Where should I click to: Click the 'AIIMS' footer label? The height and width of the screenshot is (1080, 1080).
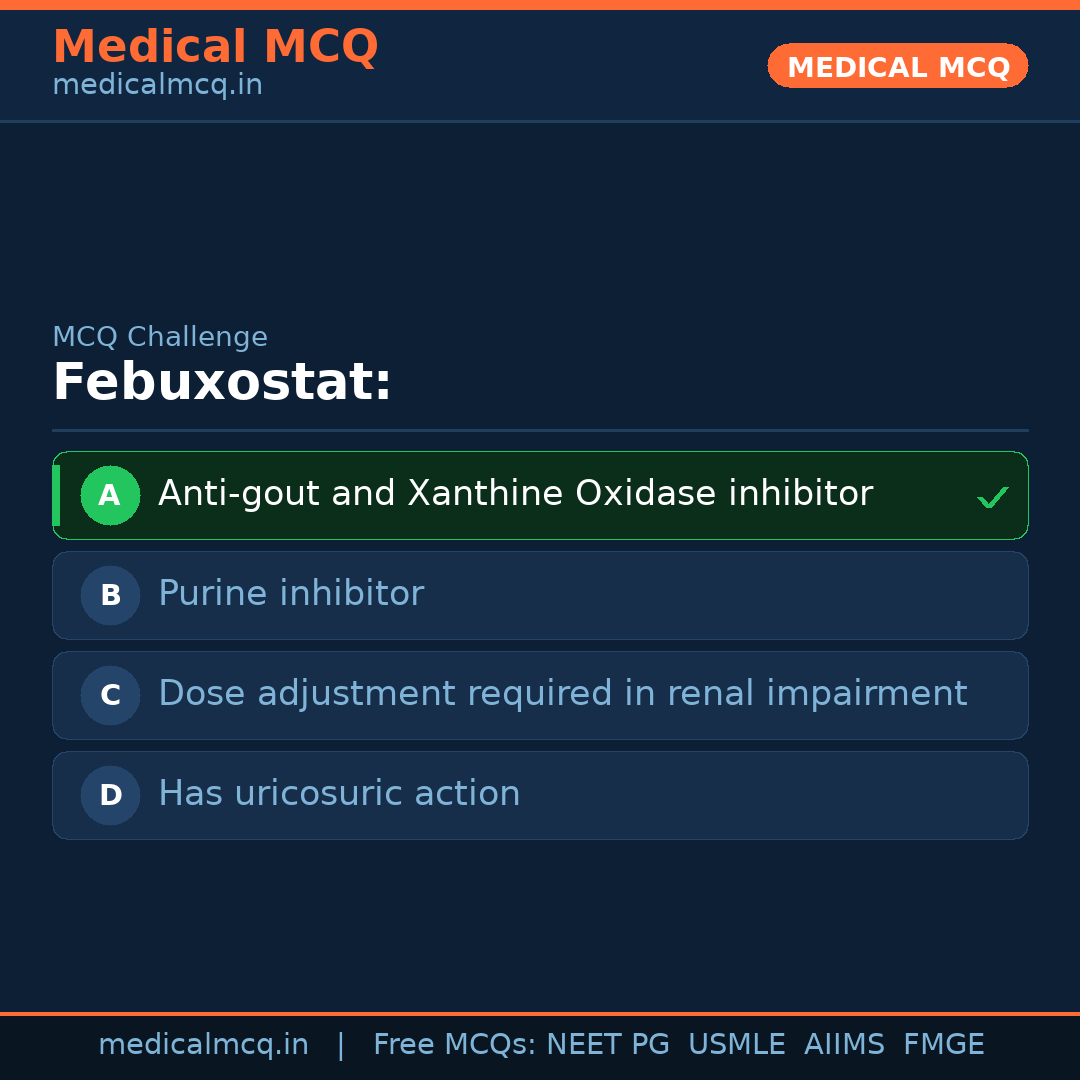(844, 1045)
